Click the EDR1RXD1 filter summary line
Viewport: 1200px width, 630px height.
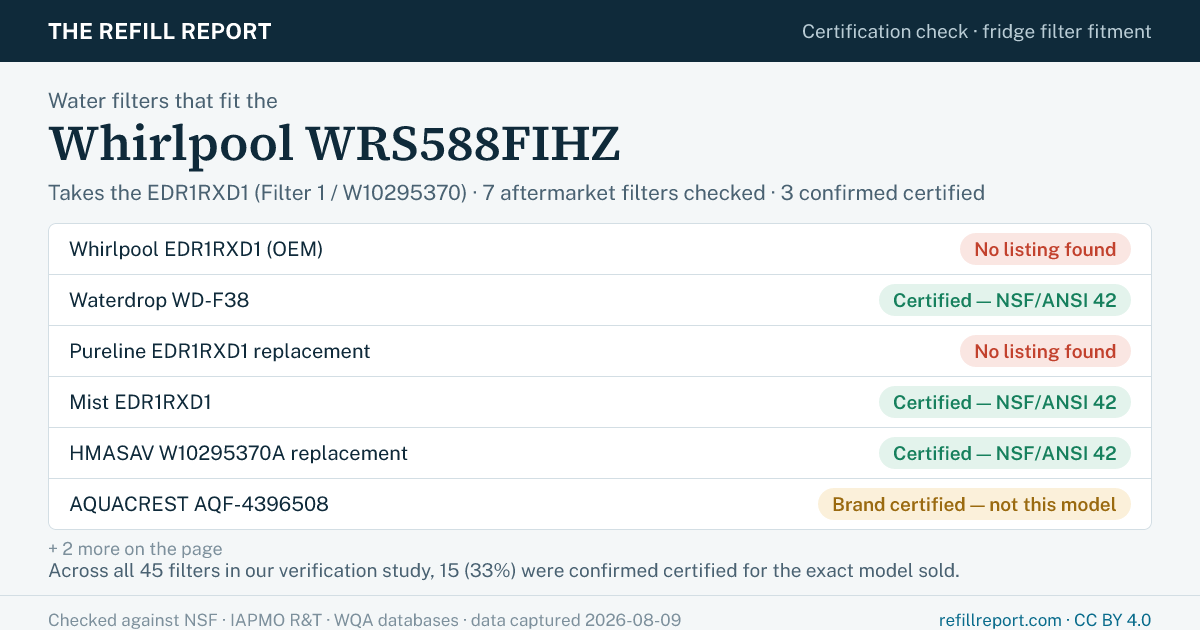[516, 192]
